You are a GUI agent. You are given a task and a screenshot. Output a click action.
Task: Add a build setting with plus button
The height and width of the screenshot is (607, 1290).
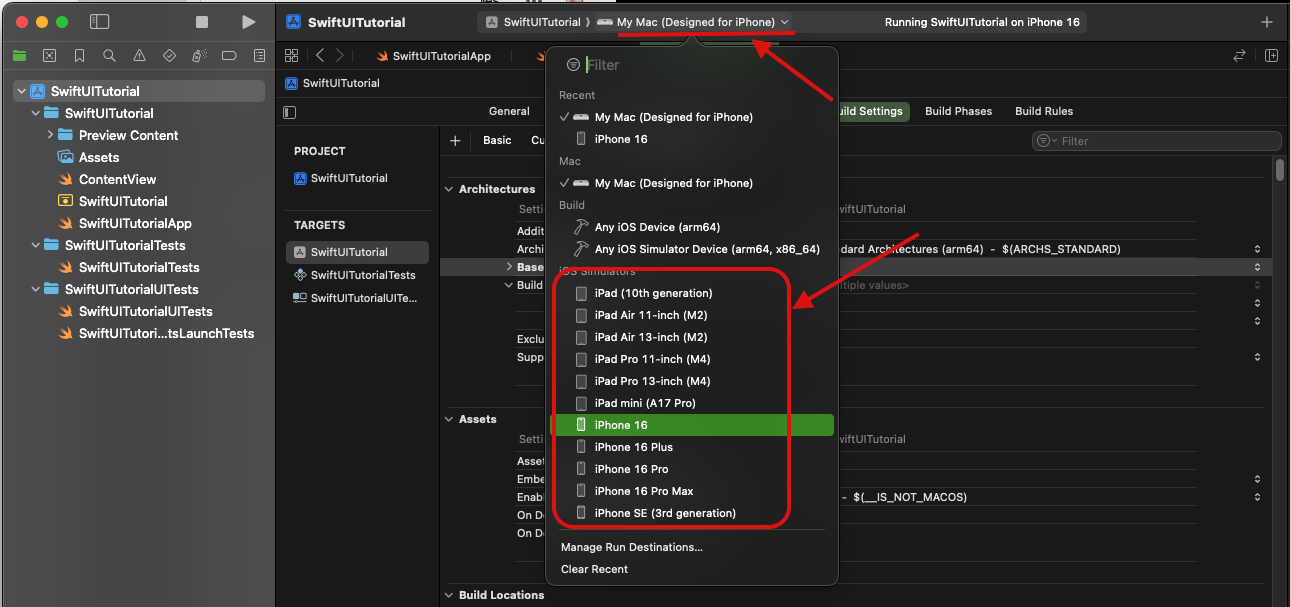pos(455,141)
